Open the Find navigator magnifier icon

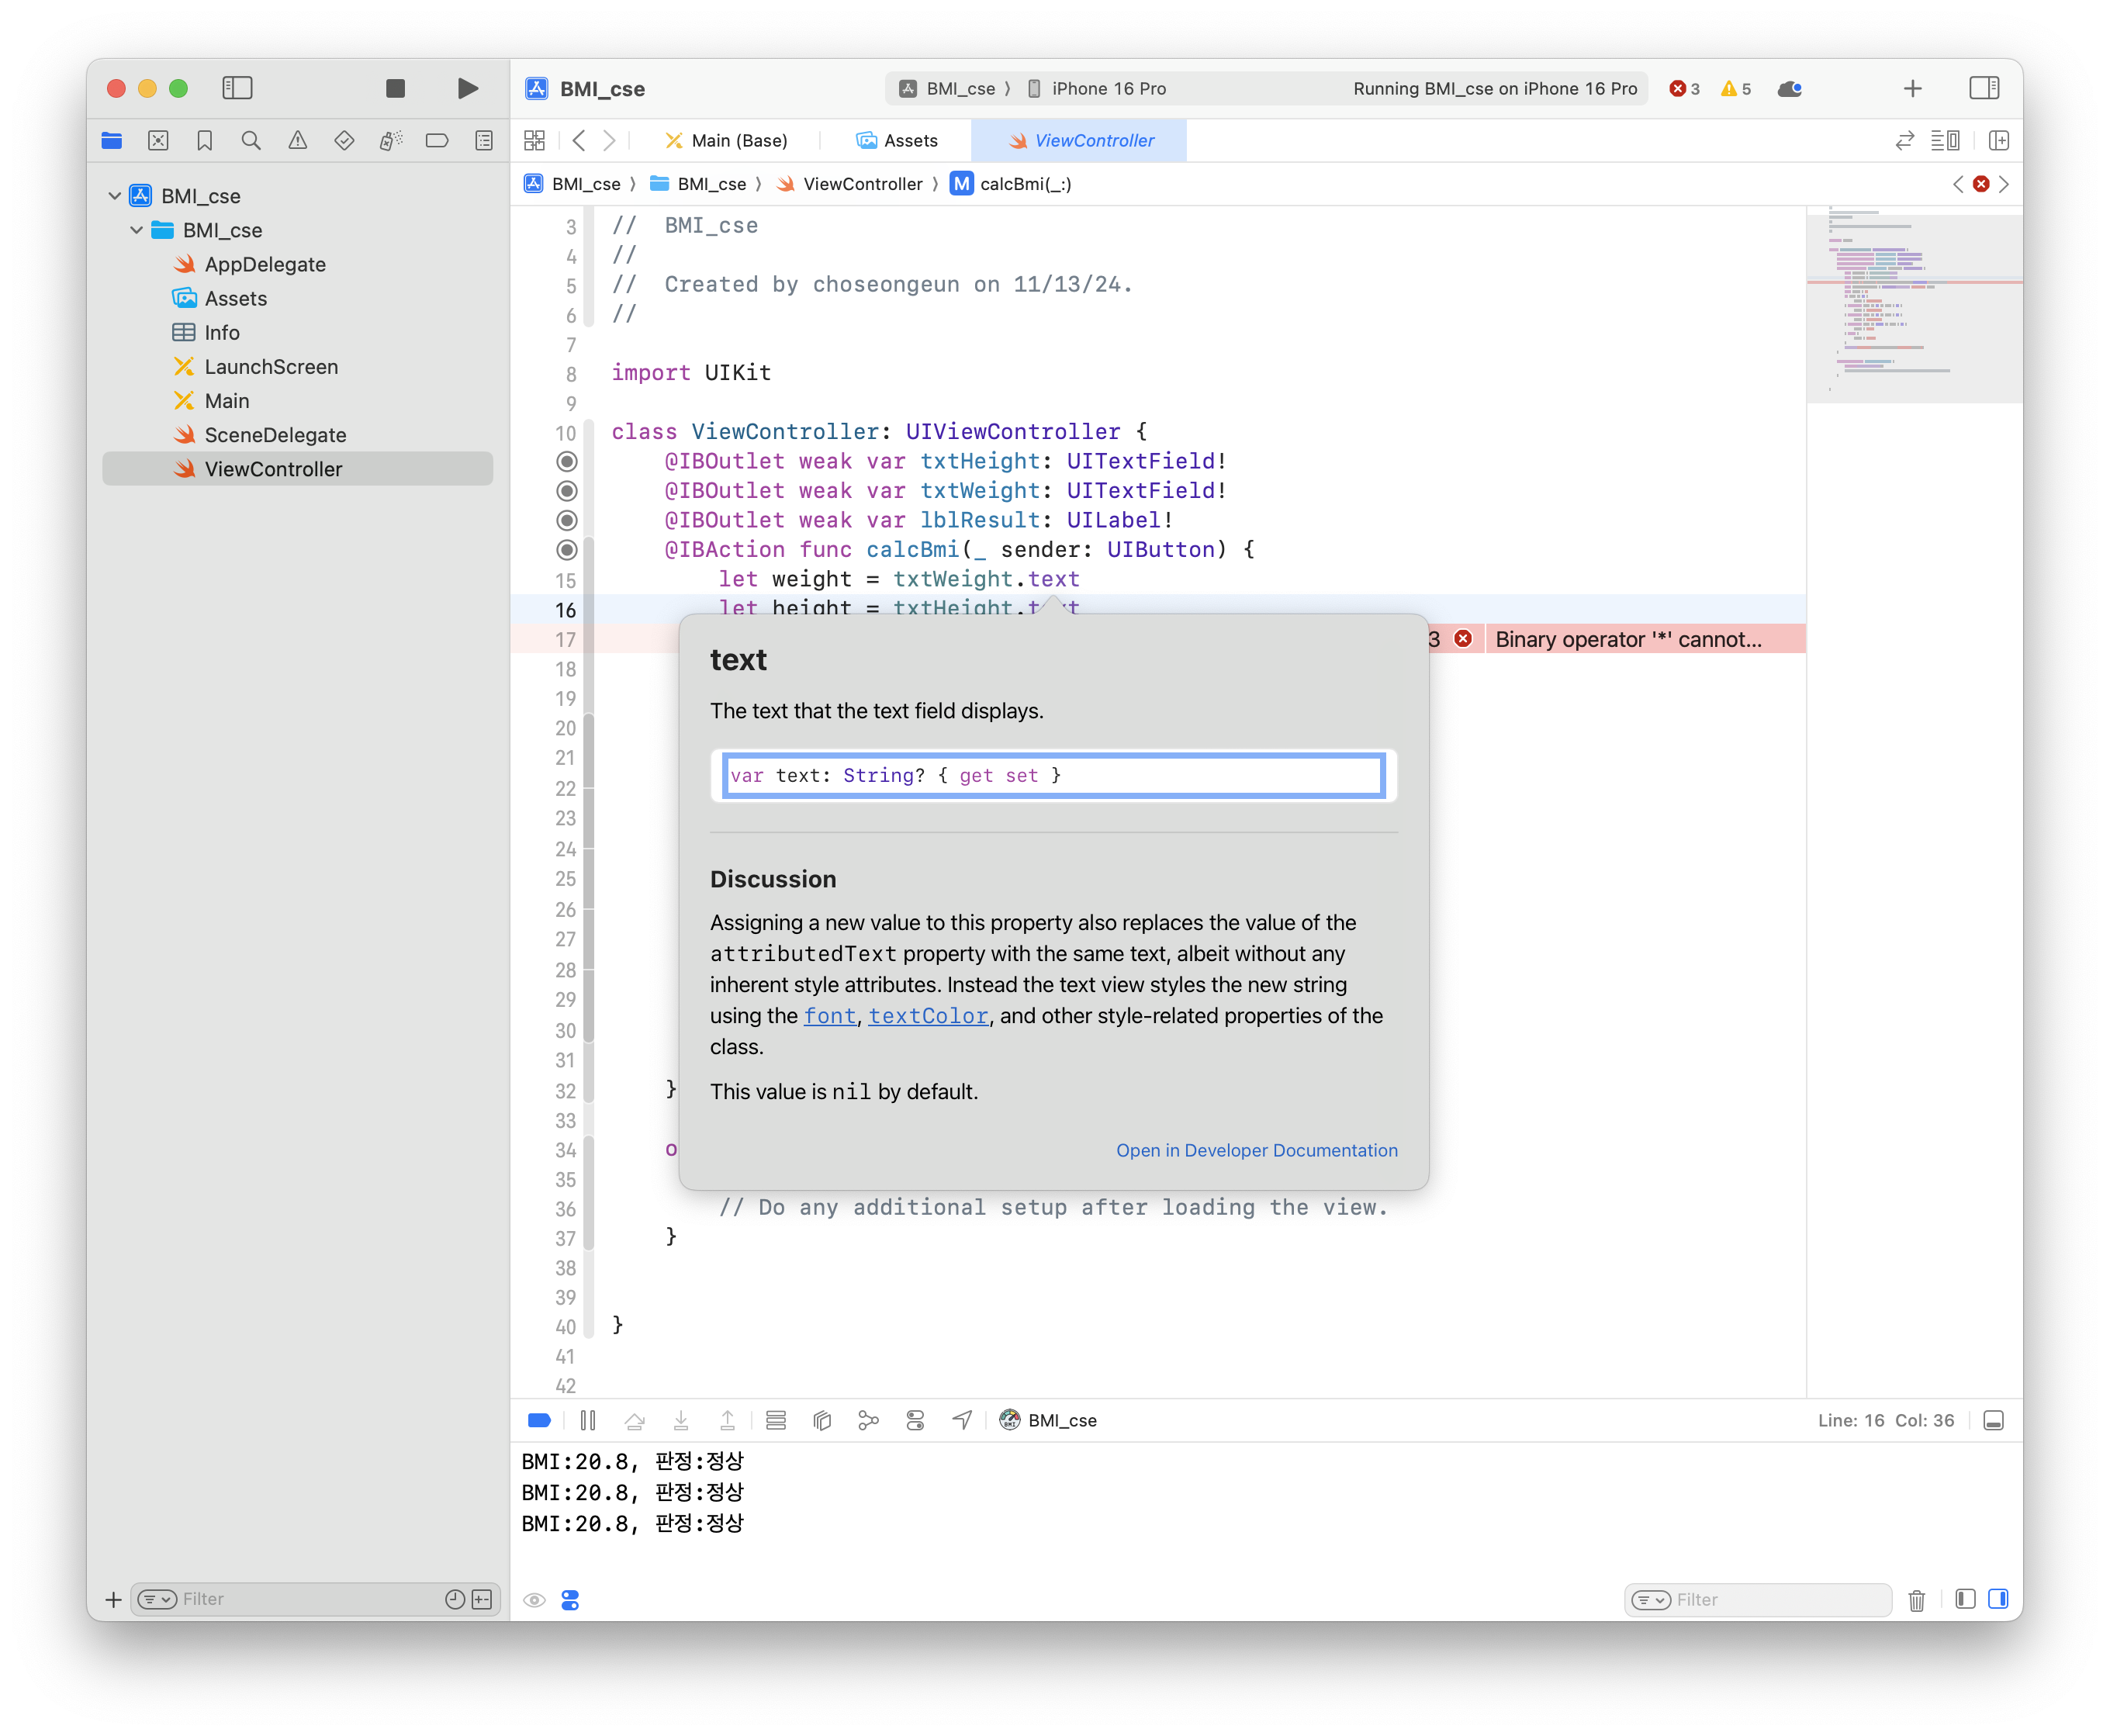[251, 141]
